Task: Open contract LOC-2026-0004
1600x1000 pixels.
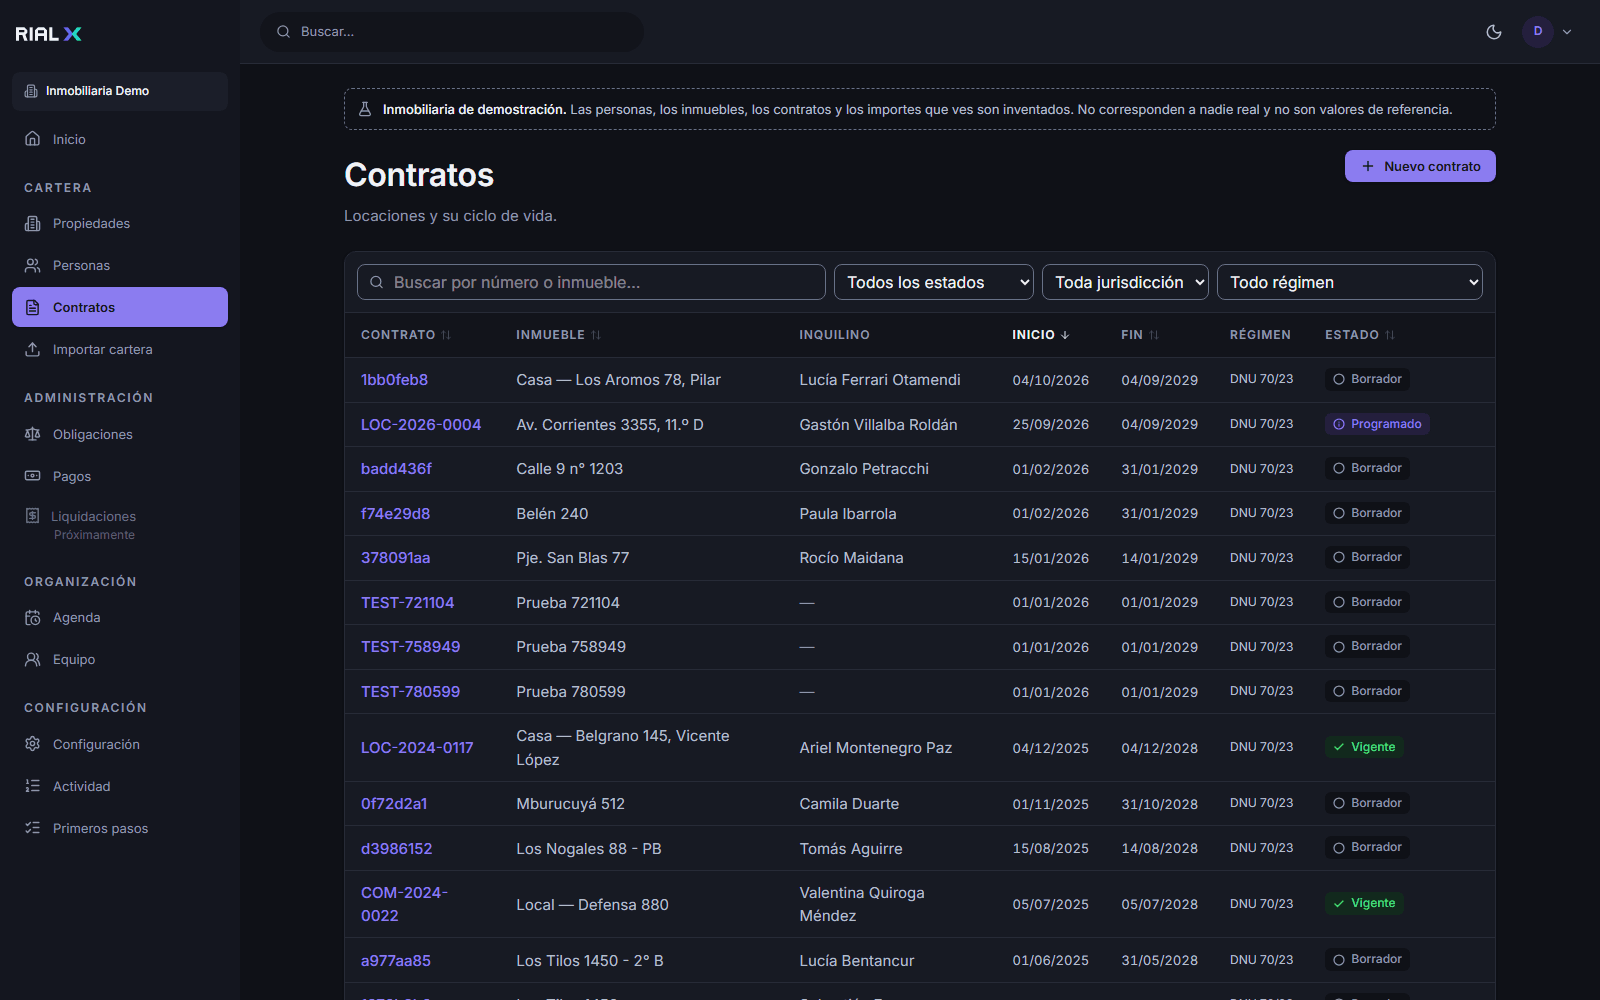Action: pyautogui.click(x=421, y=425)
